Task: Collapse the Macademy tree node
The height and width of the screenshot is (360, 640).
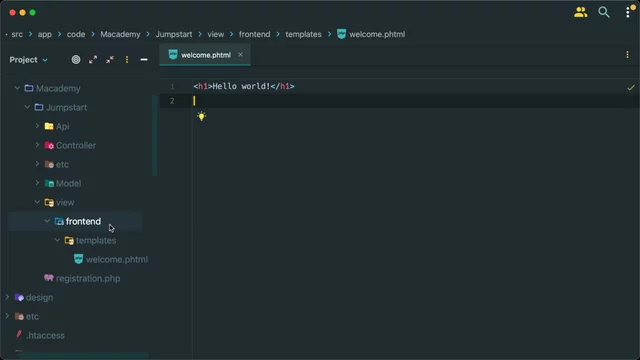Action: [x=17, y=88]
